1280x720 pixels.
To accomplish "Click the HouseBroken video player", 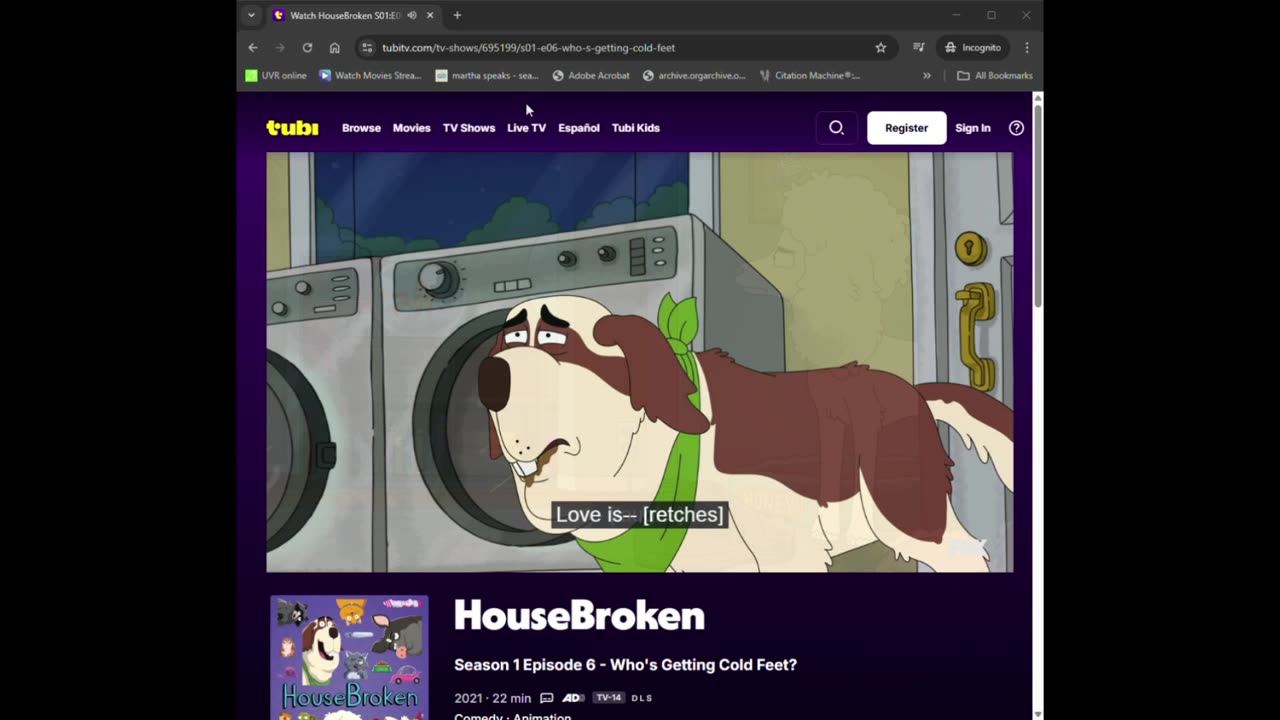I will pos(640,362).
